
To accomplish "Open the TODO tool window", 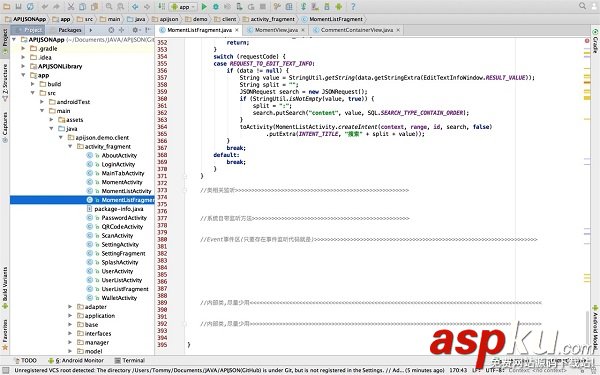I will 25,360.
